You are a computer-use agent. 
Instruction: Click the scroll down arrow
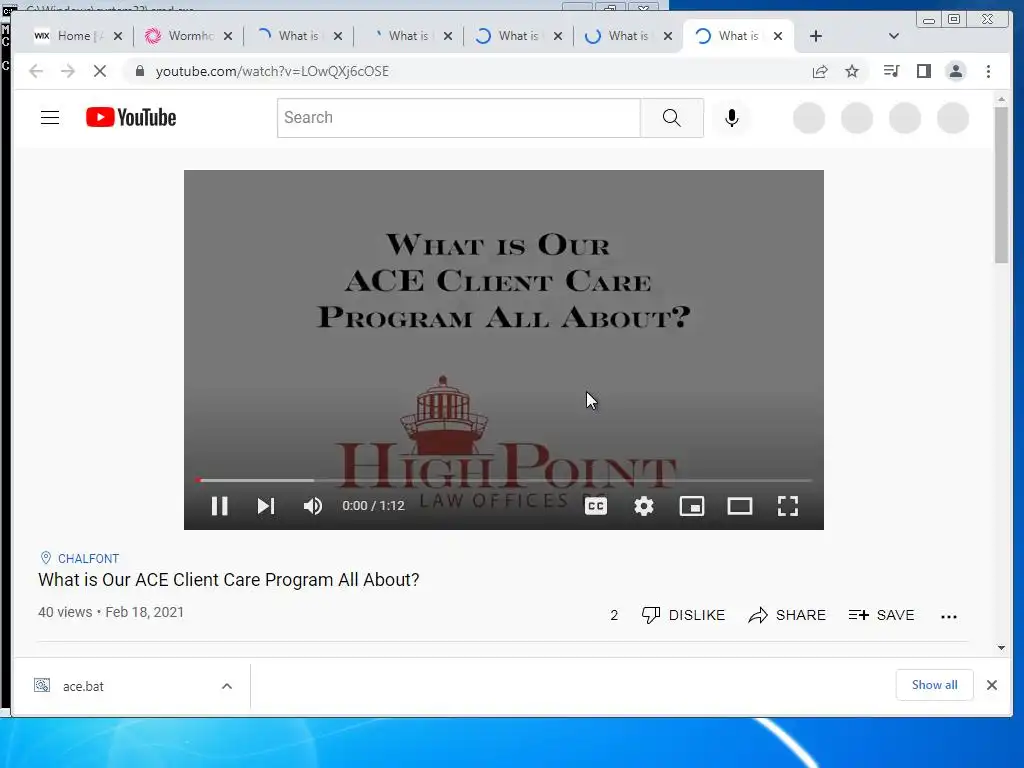click(x=1001, y=648)
